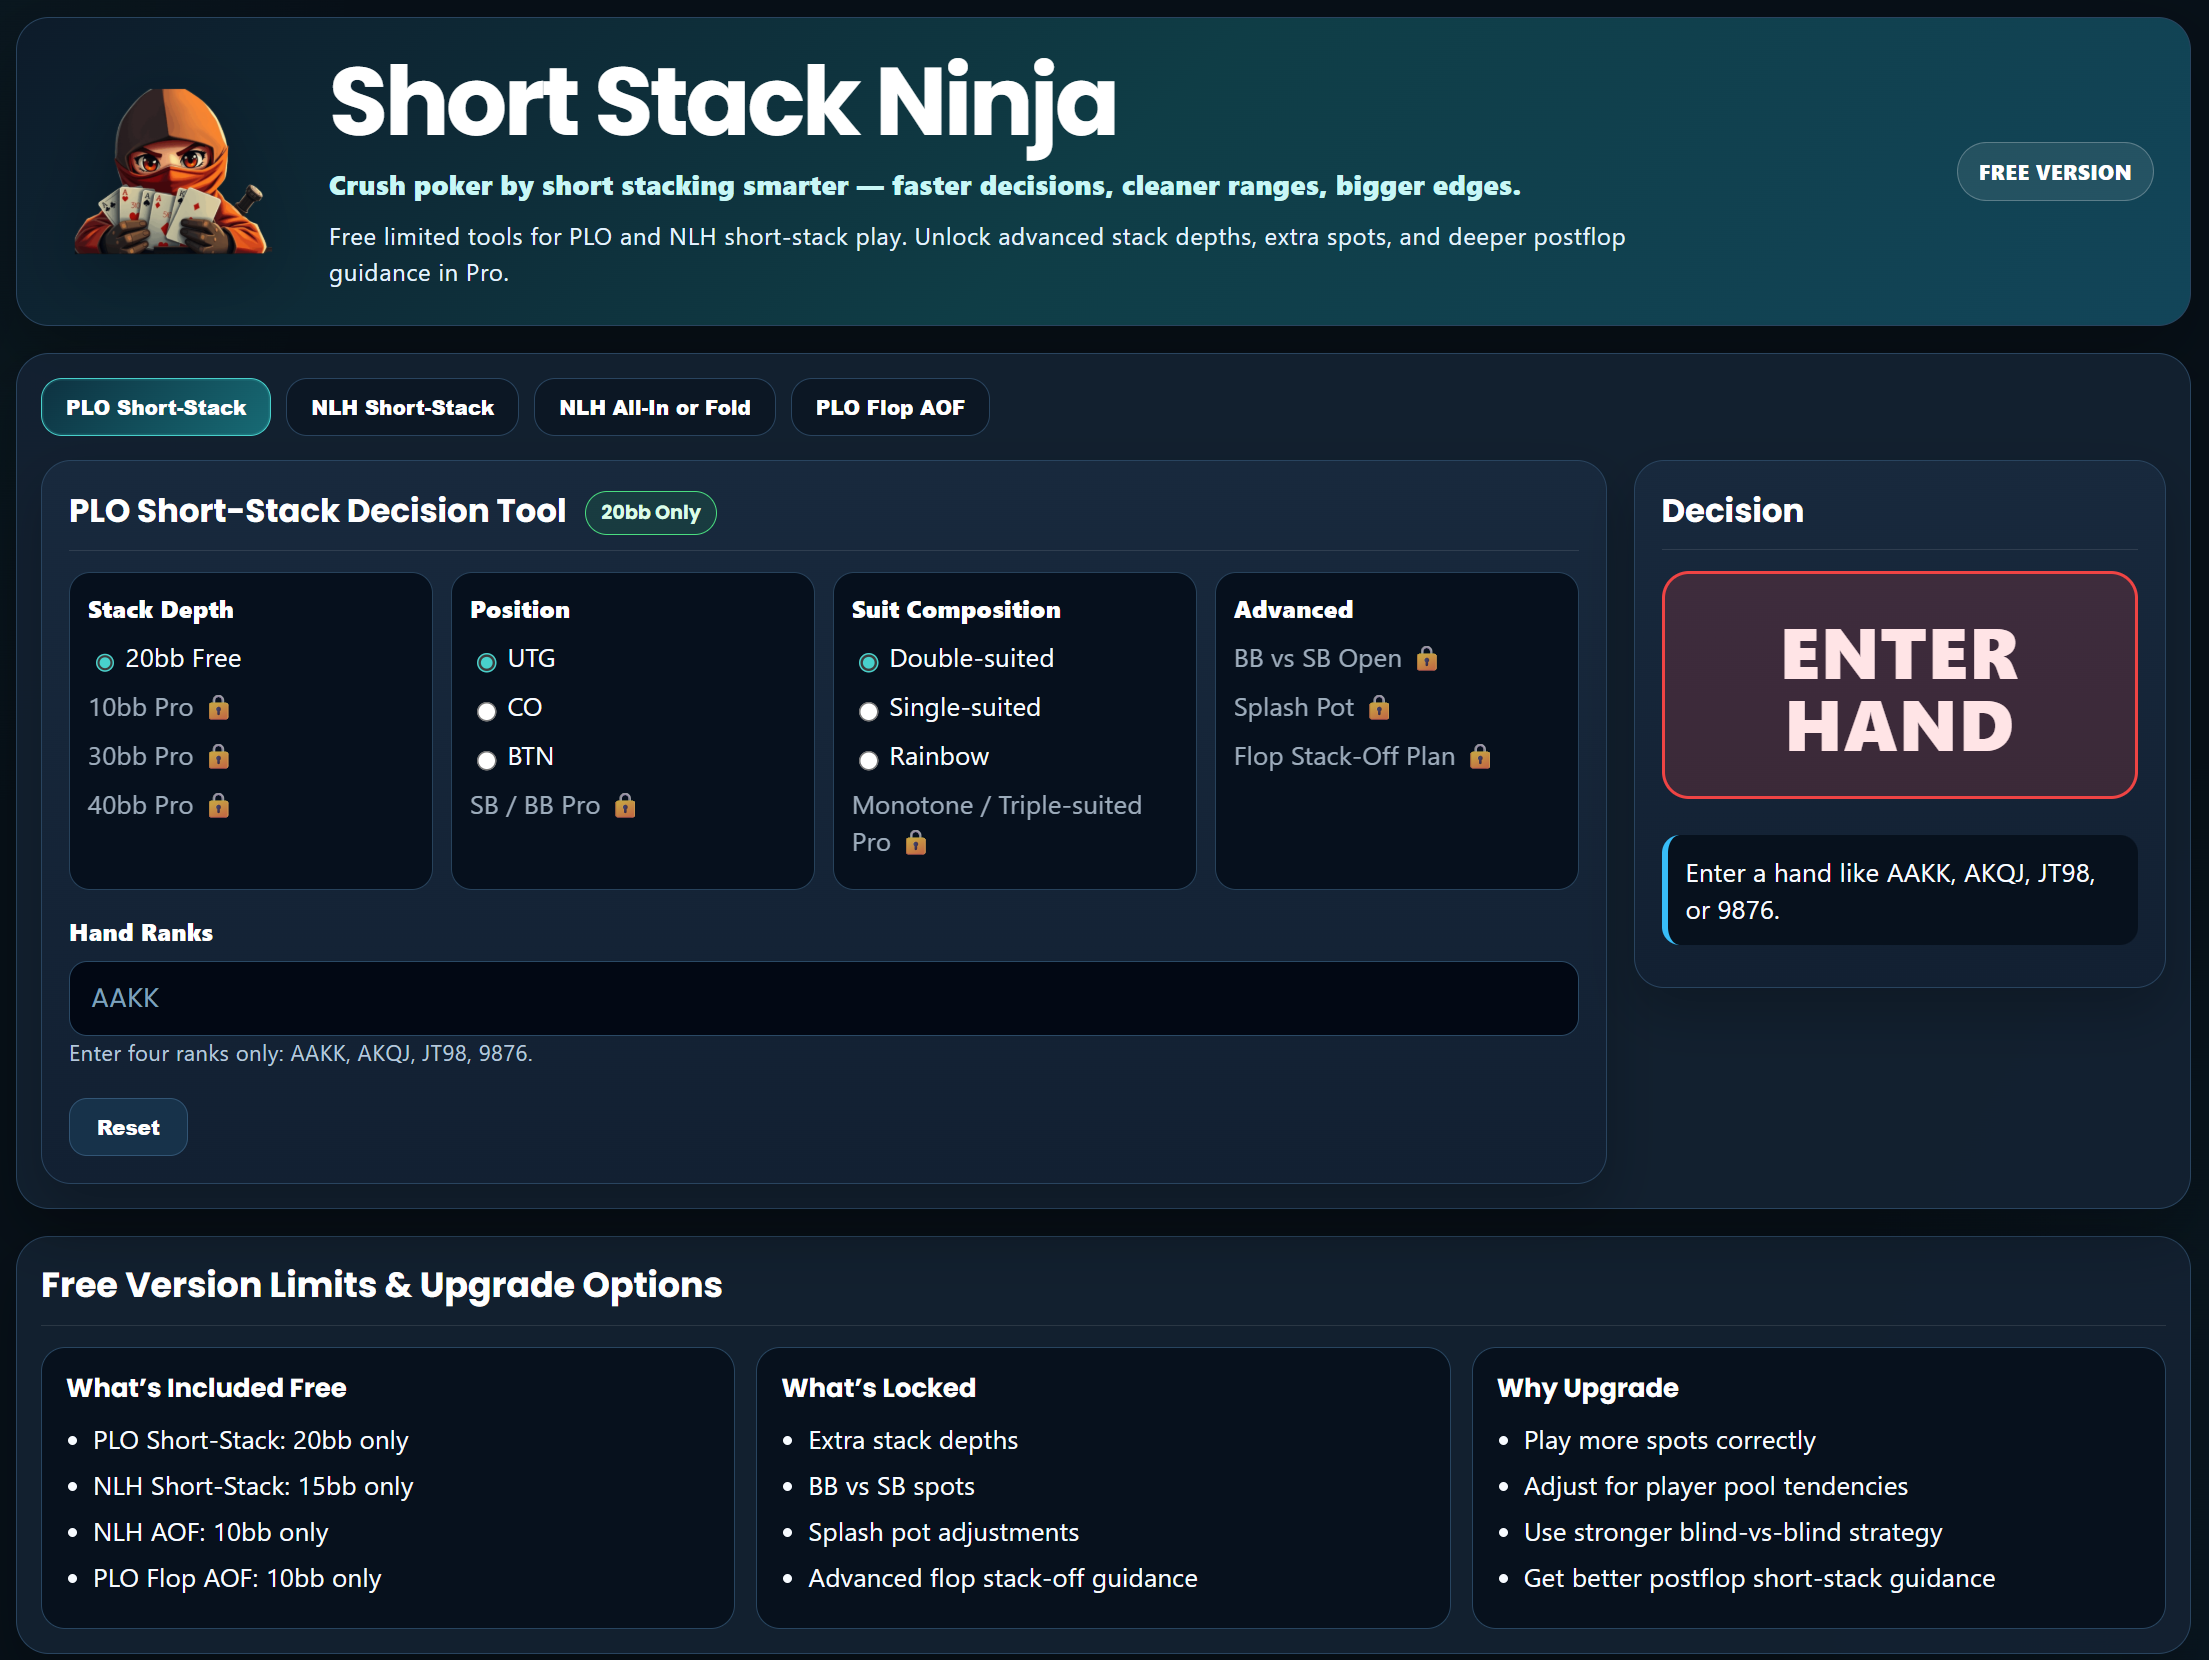Click the lock icon beside 40bb Pro
The height and width of the screenshot is (1660, 2209).
[x=219, y=806]
